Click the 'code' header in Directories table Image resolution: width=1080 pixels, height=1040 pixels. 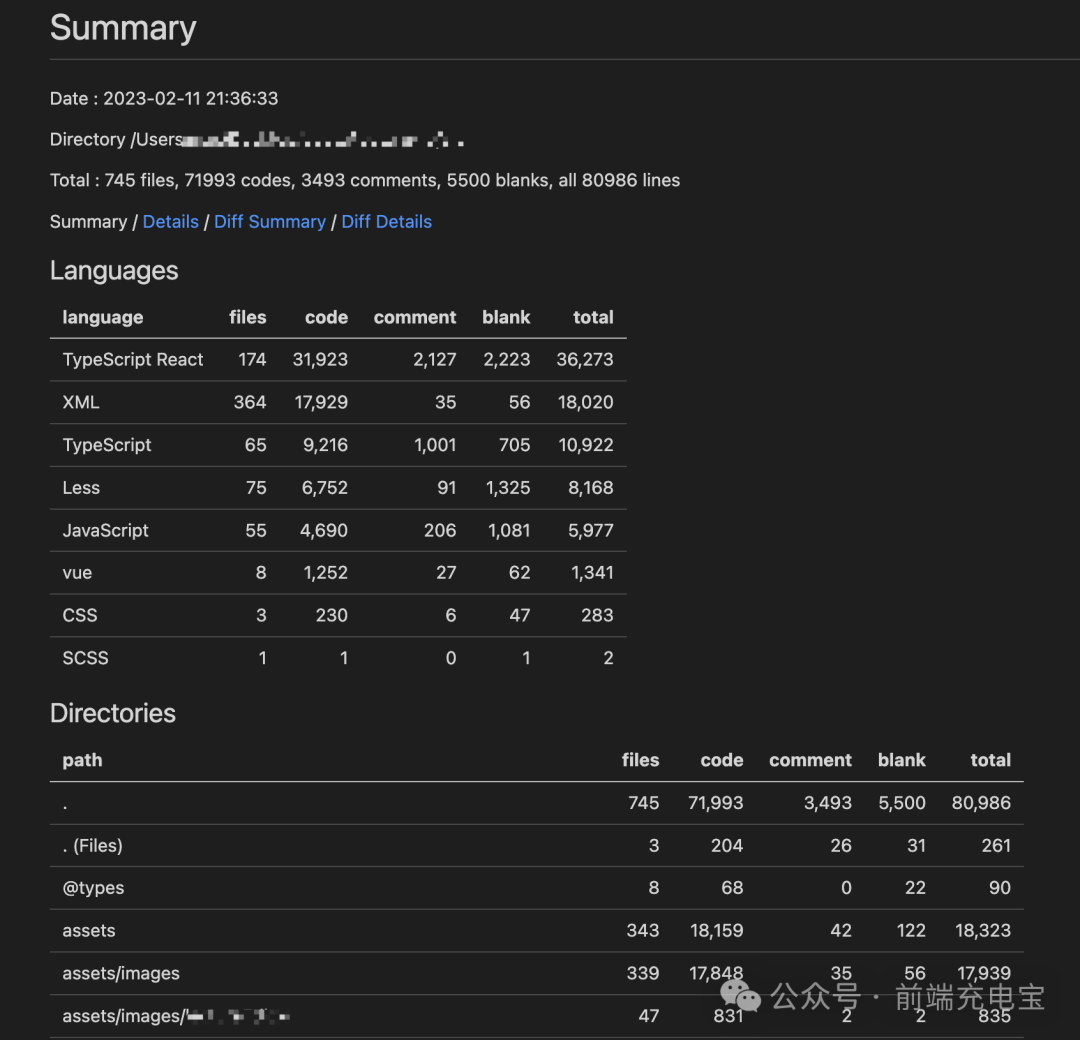click(x=722, y=760)
